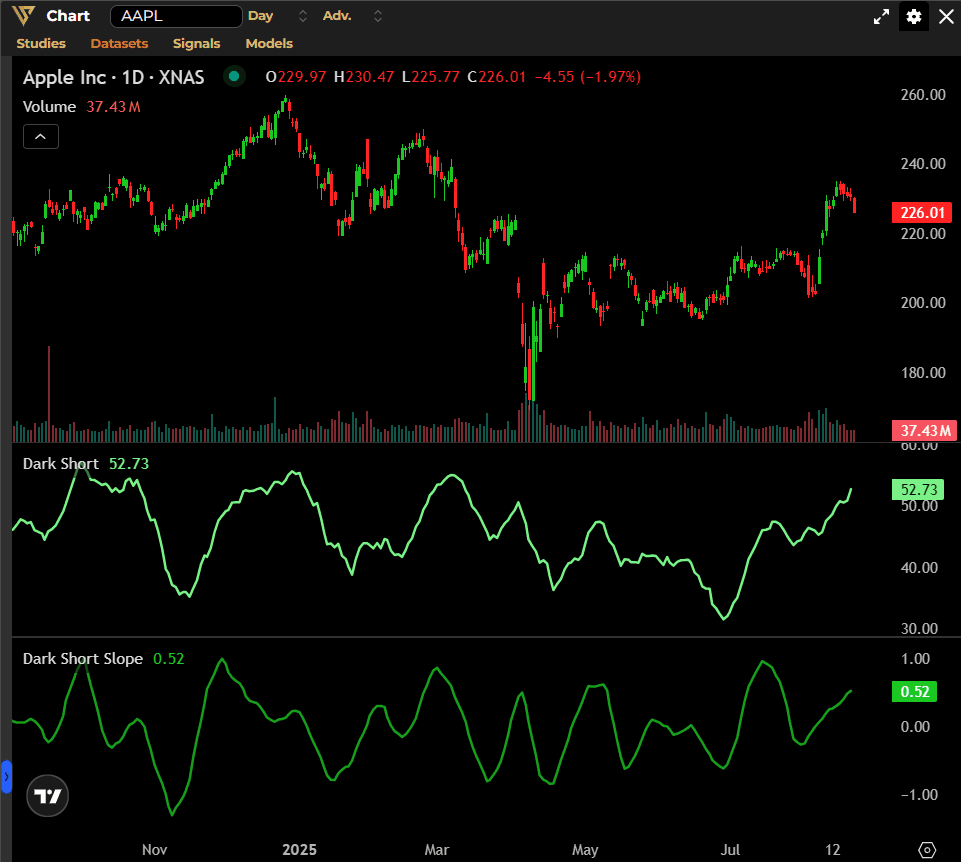Click the 12 date label on time axis
Screen dimensions: 961x862
click(832, 850)
